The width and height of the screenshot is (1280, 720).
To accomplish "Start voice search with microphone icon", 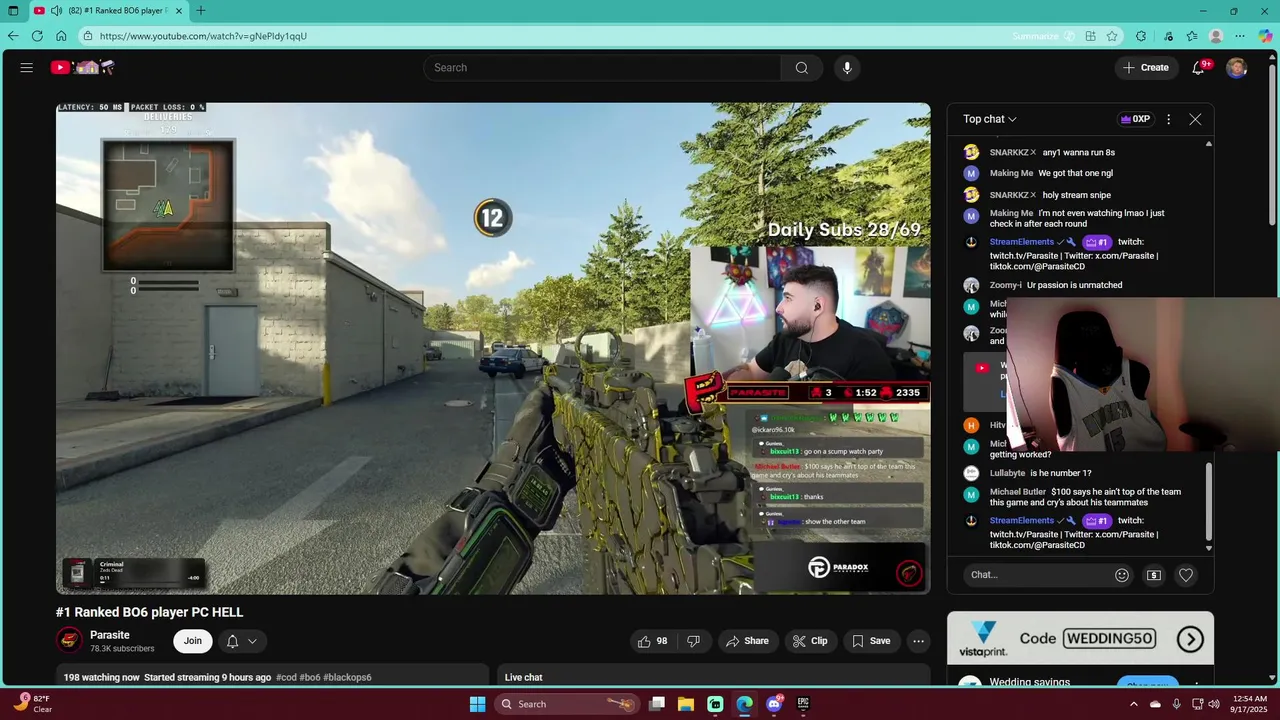I will coord(847,68).
